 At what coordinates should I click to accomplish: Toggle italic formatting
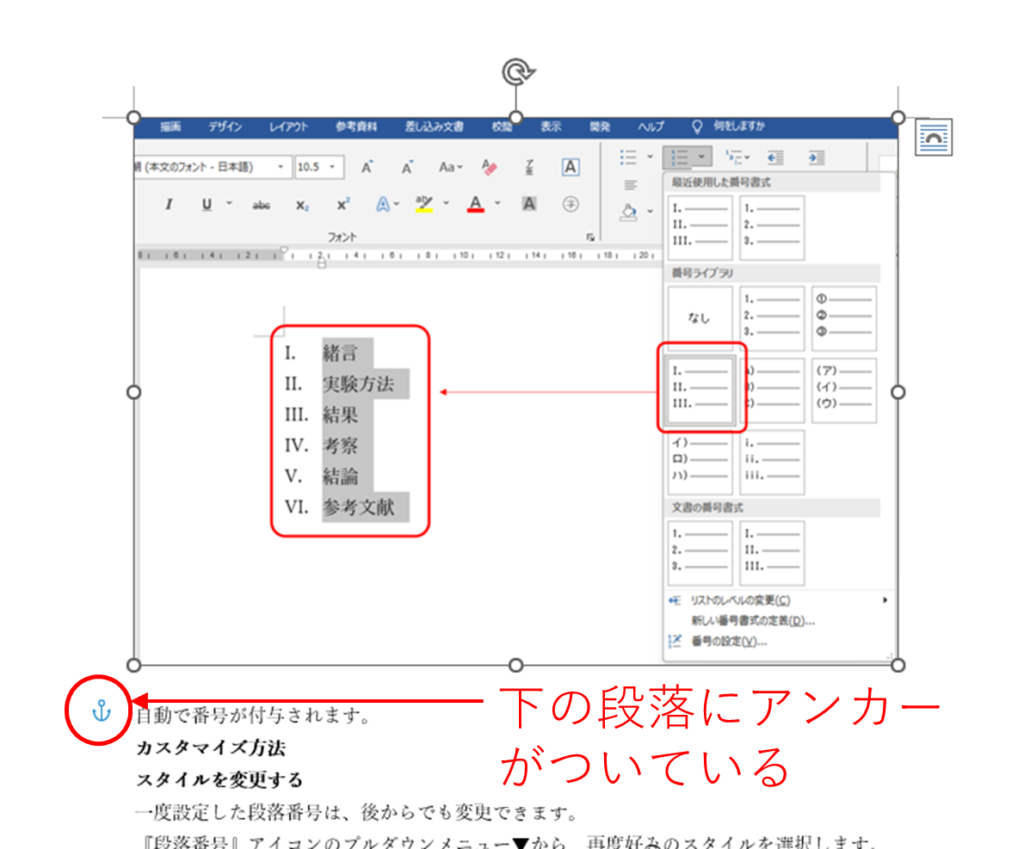pos(169,204)
